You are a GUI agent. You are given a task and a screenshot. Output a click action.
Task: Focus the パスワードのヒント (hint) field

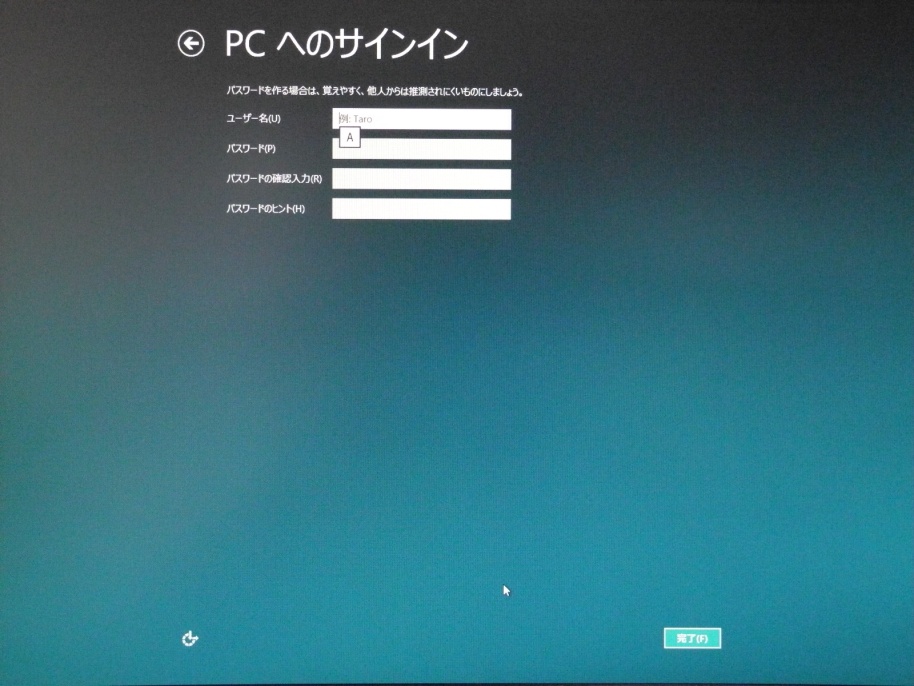point(421,209)
